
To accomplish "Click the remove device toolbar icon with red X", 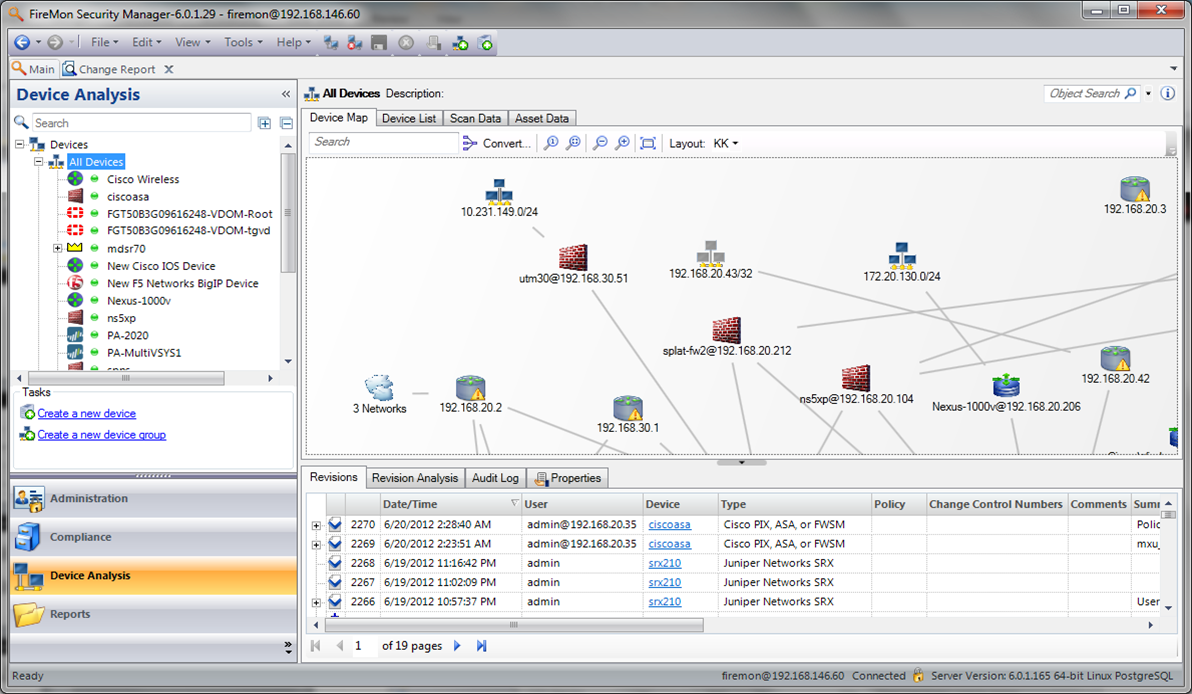I will coord(354,43).
